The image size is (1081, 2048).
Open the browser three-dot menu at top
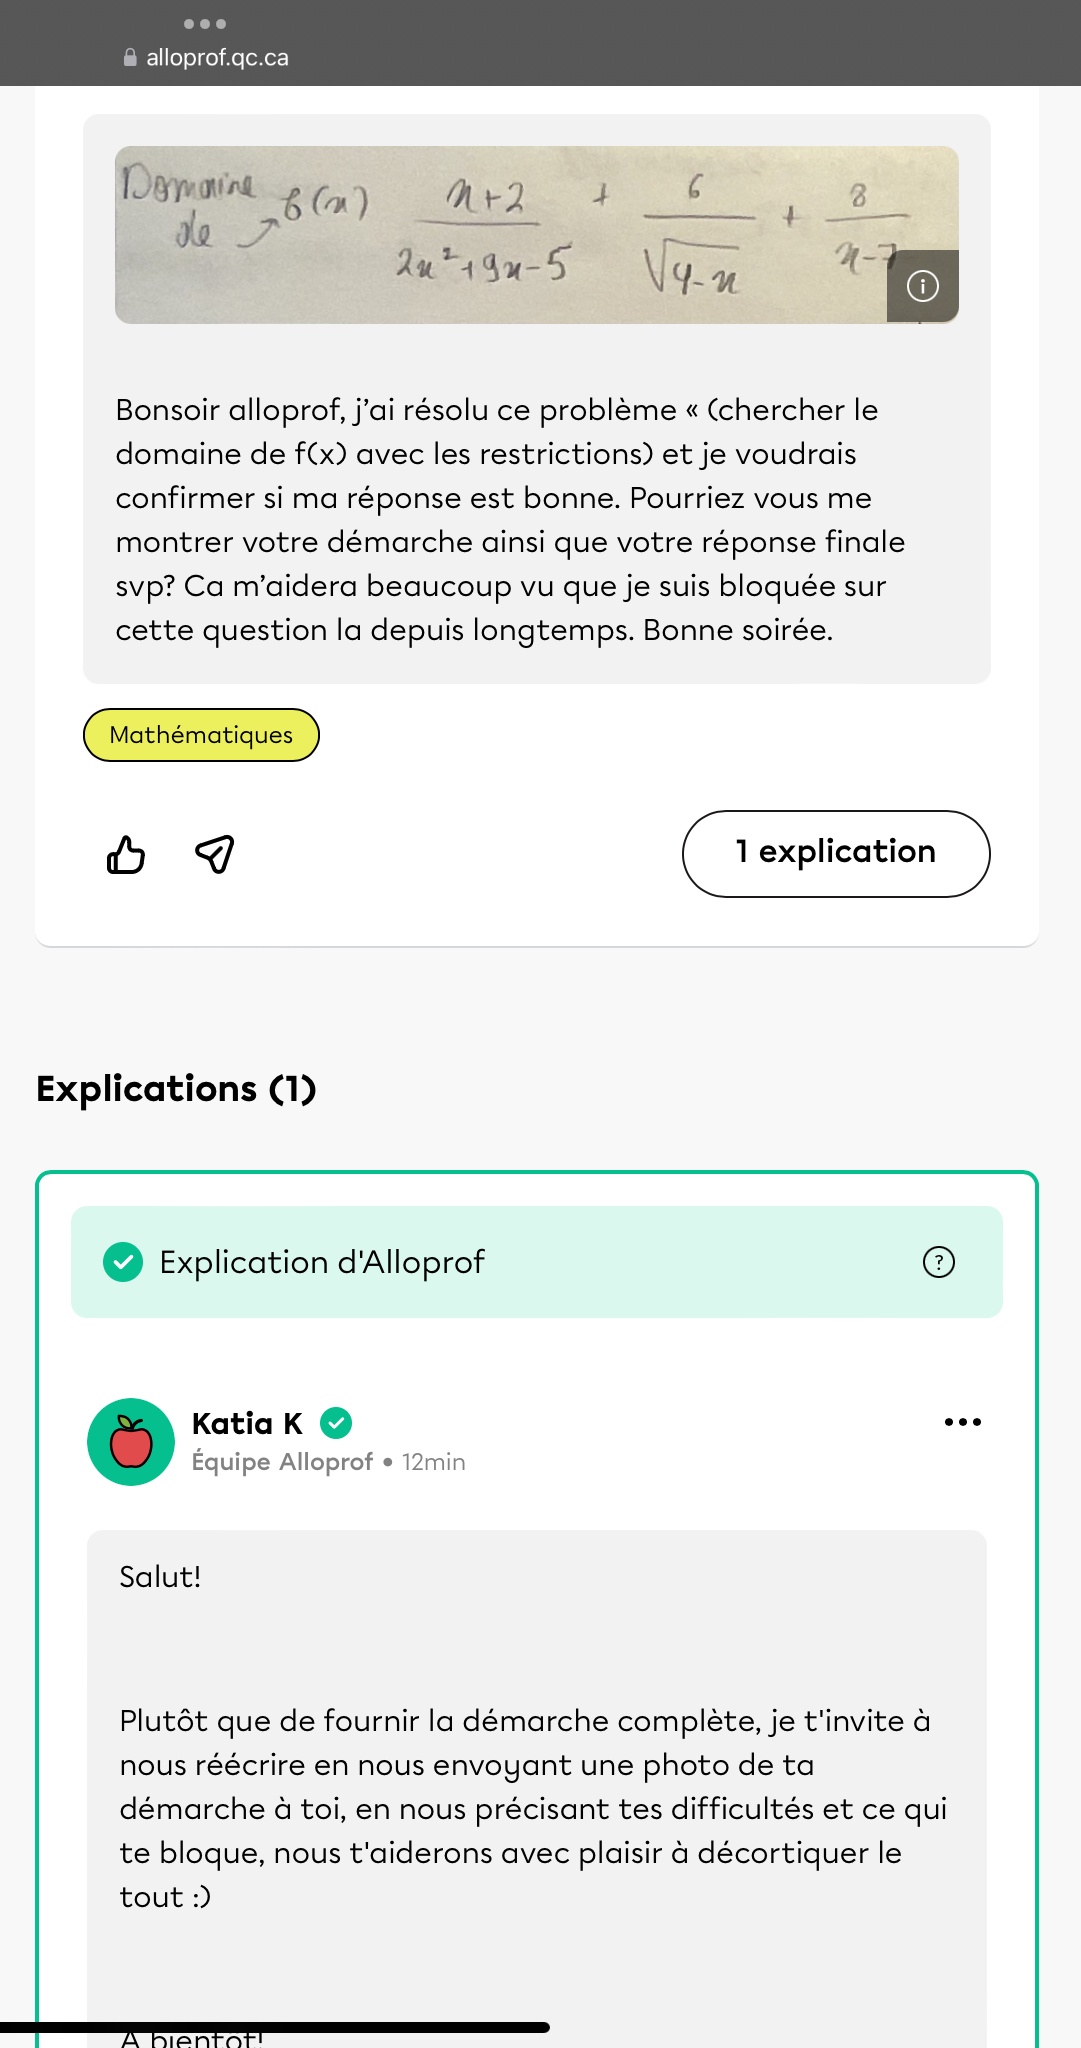click(205, 23)
